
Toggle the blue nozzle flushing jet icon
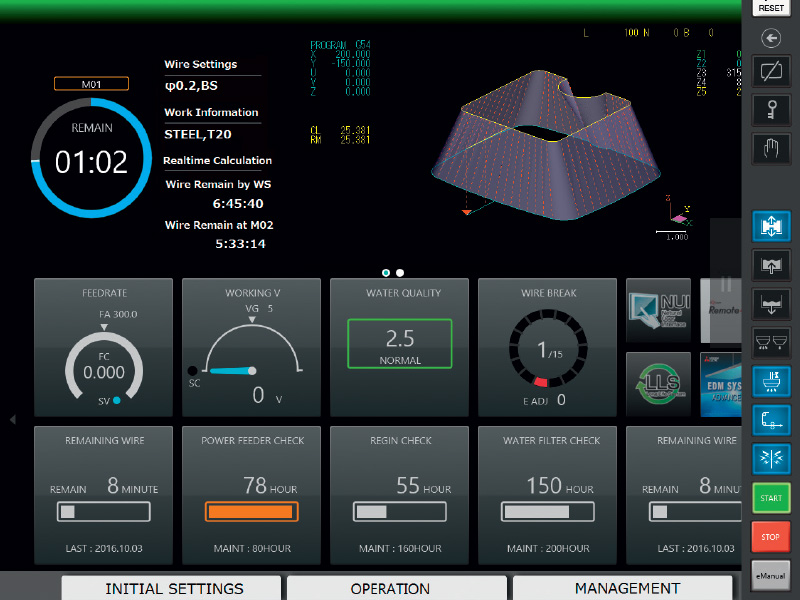(771, 381)
